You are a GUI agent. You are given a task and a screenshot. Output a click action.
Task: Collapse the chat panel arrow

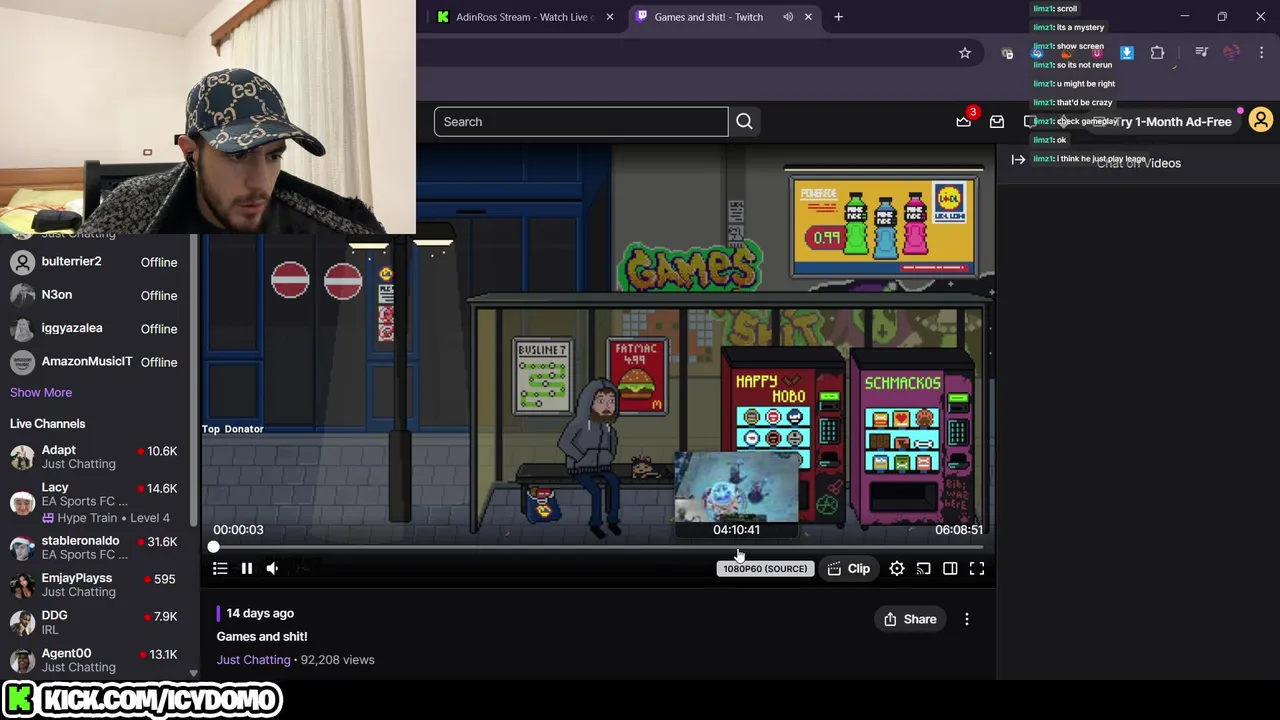pyautogui.click(x=1018, y=159)
